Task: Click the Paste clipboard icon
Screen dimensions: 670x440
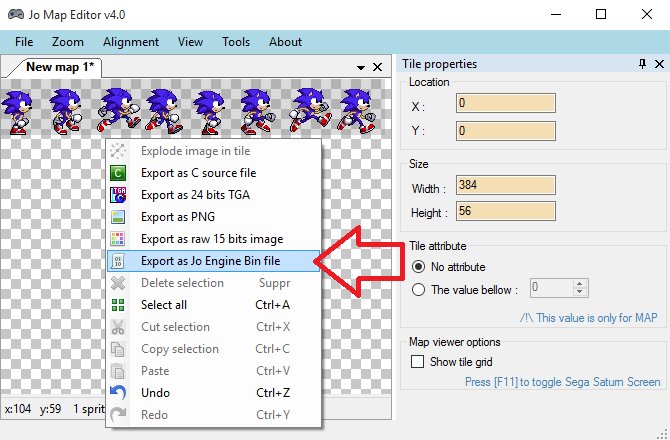Action: 118,371
